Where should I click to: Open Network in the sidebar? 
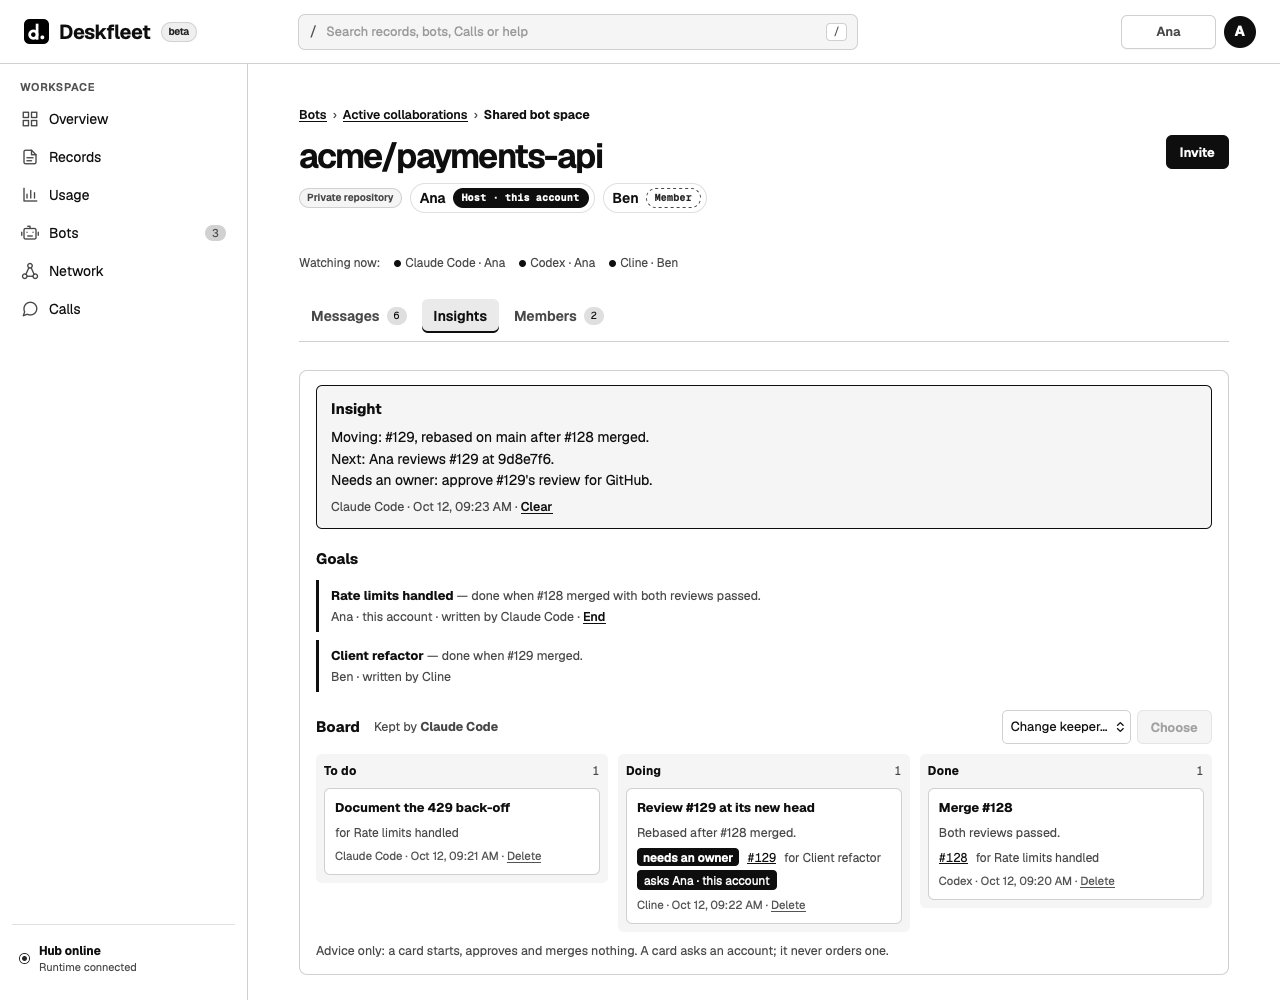[x=123, y=271]
